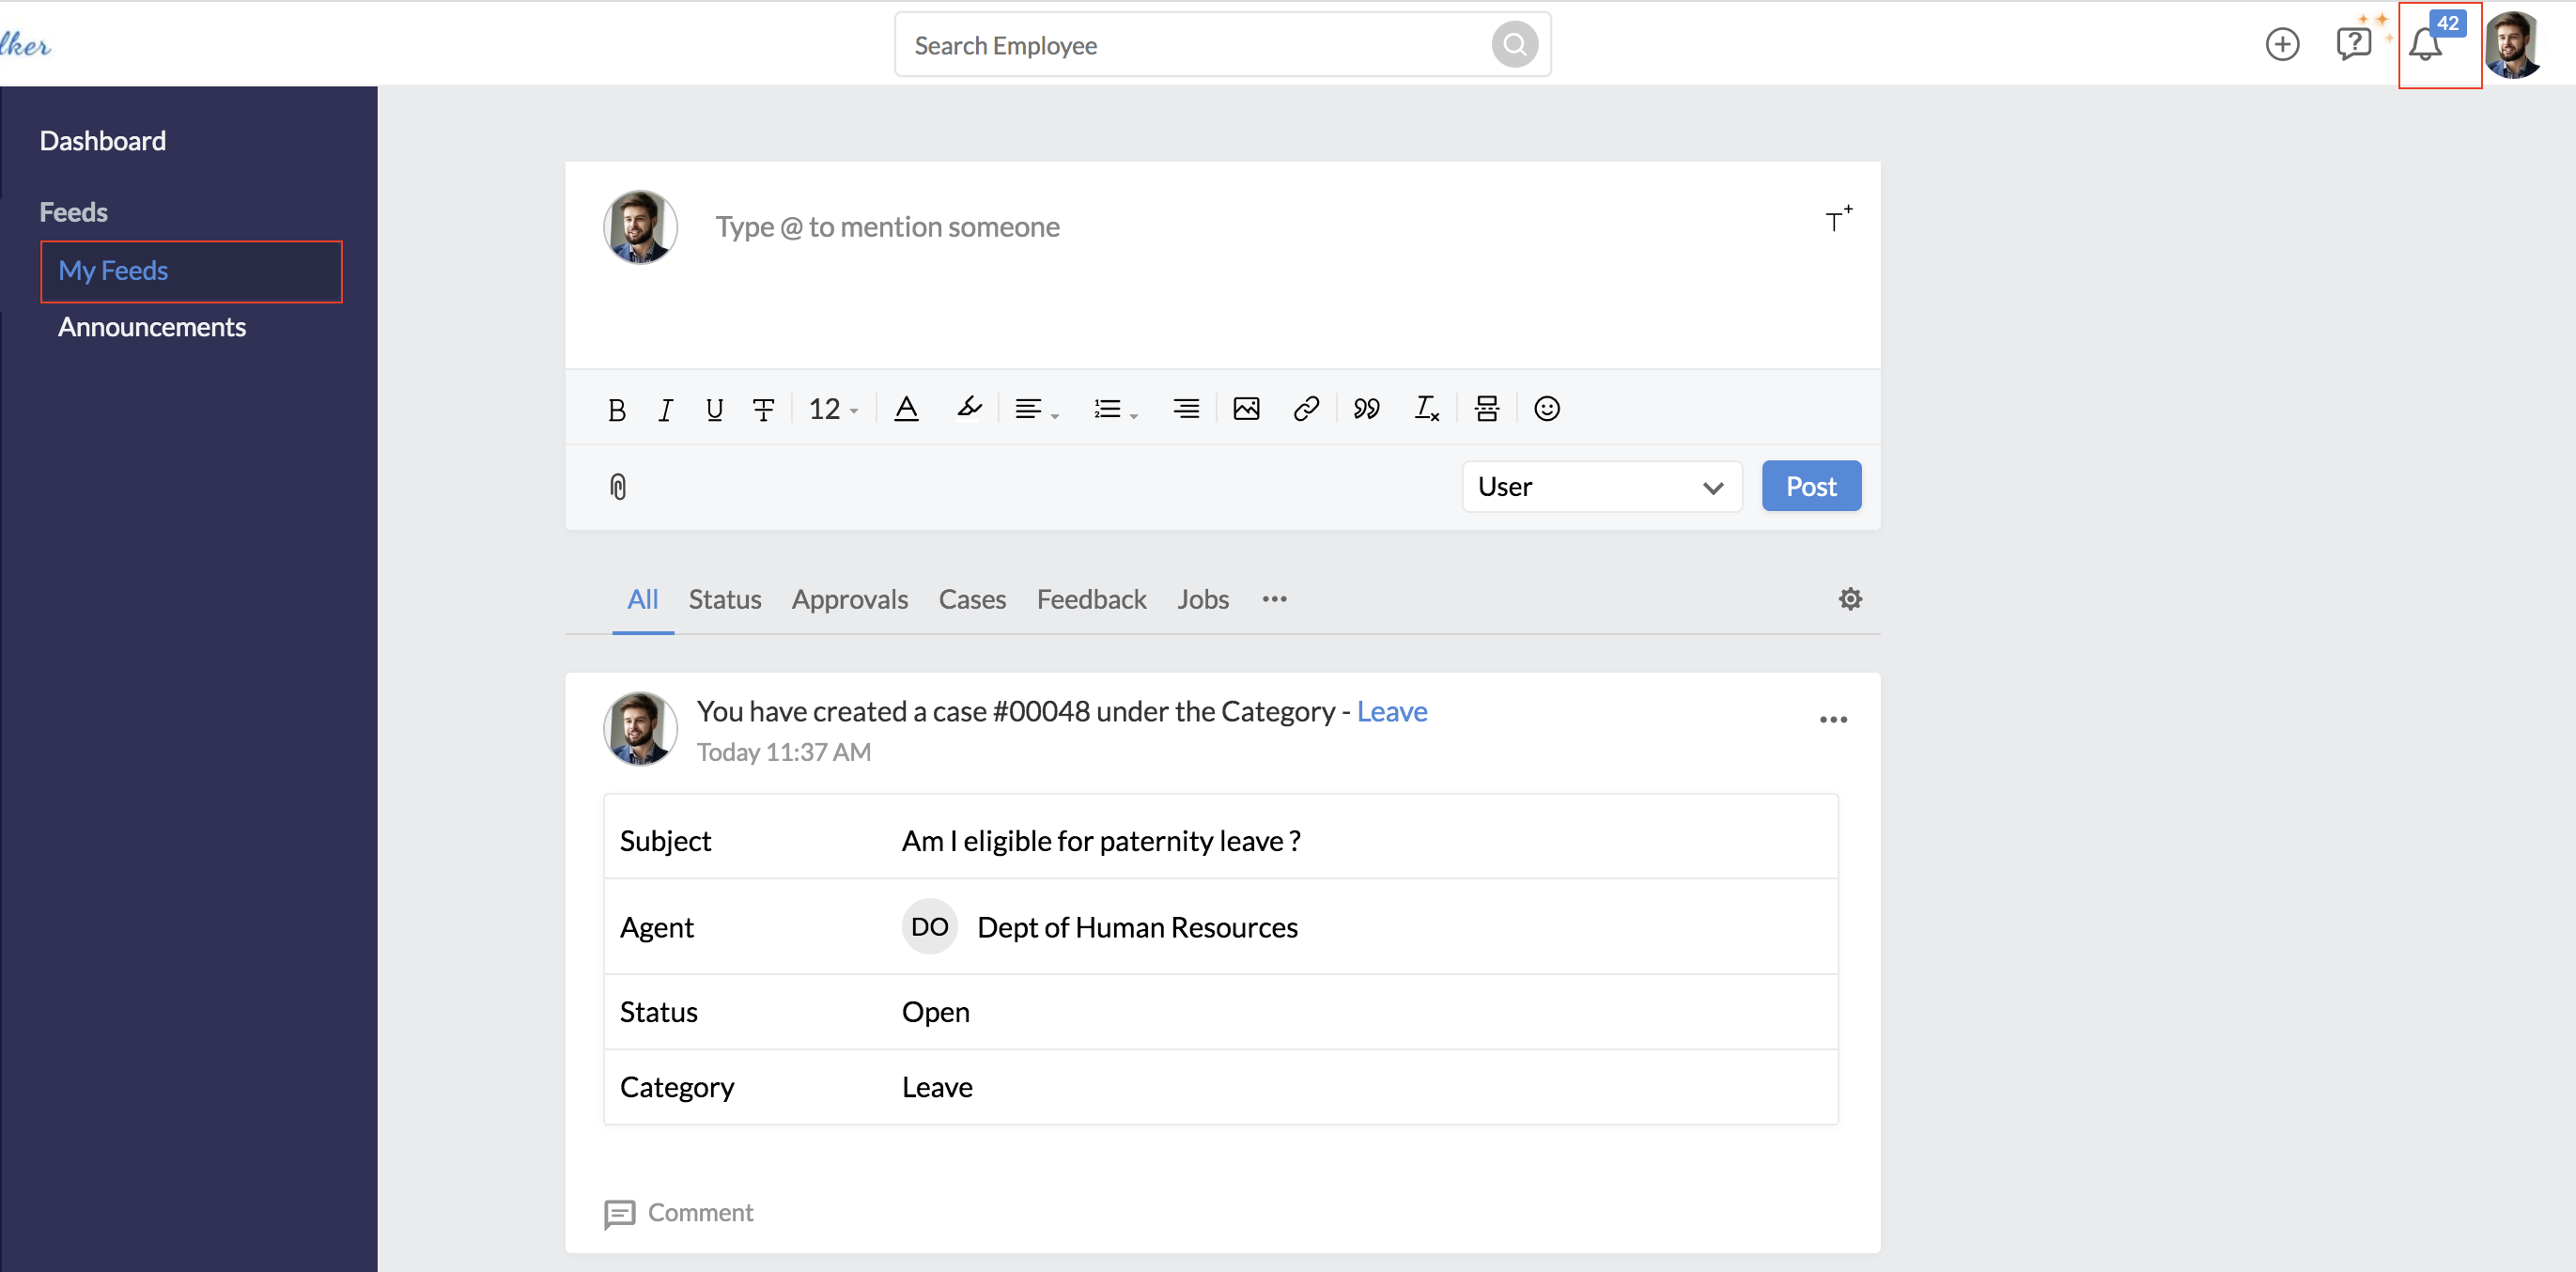Toggle italic text formatting

pyautogui.click(x=665, y=409)
